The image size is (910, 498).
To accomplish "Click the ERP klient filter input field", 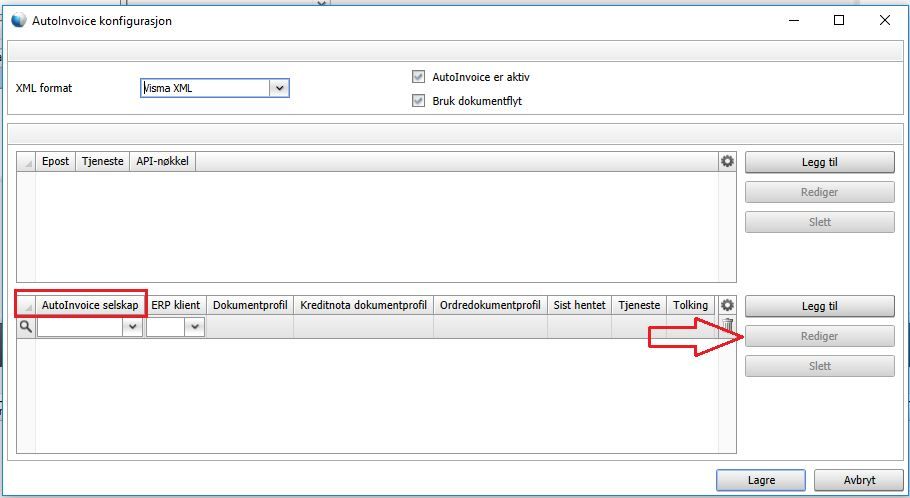I will [x=166, y=327].
